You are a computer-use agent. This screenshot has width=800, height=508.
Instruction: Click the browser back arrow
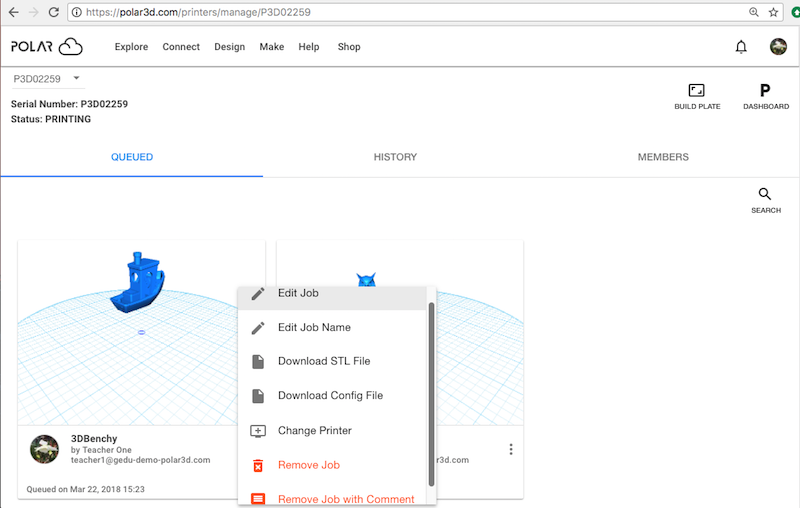[x=14, y=12]
